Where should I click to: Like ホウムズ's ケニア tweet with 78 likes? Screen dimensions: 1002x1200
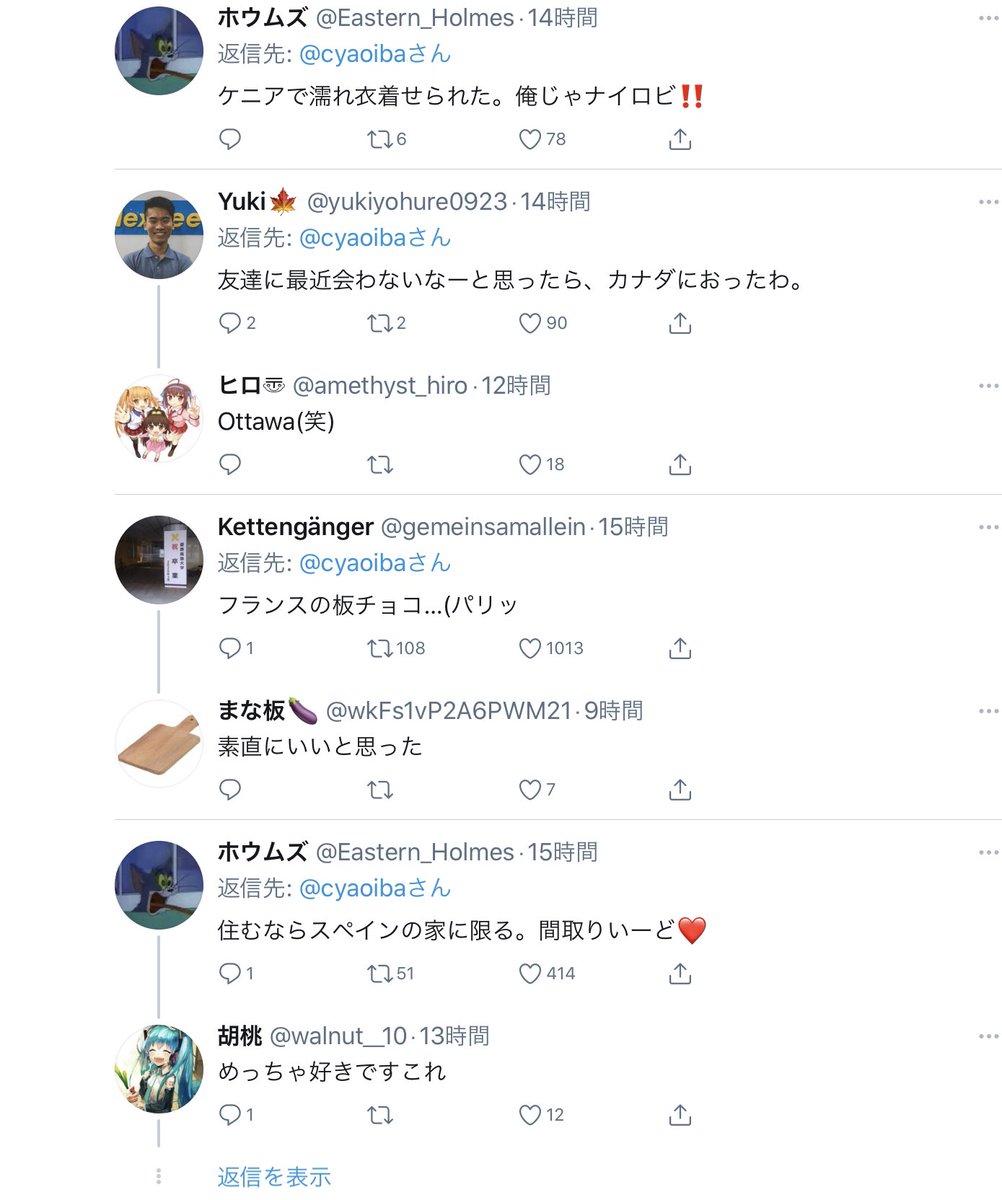click(x=530, y=139)
